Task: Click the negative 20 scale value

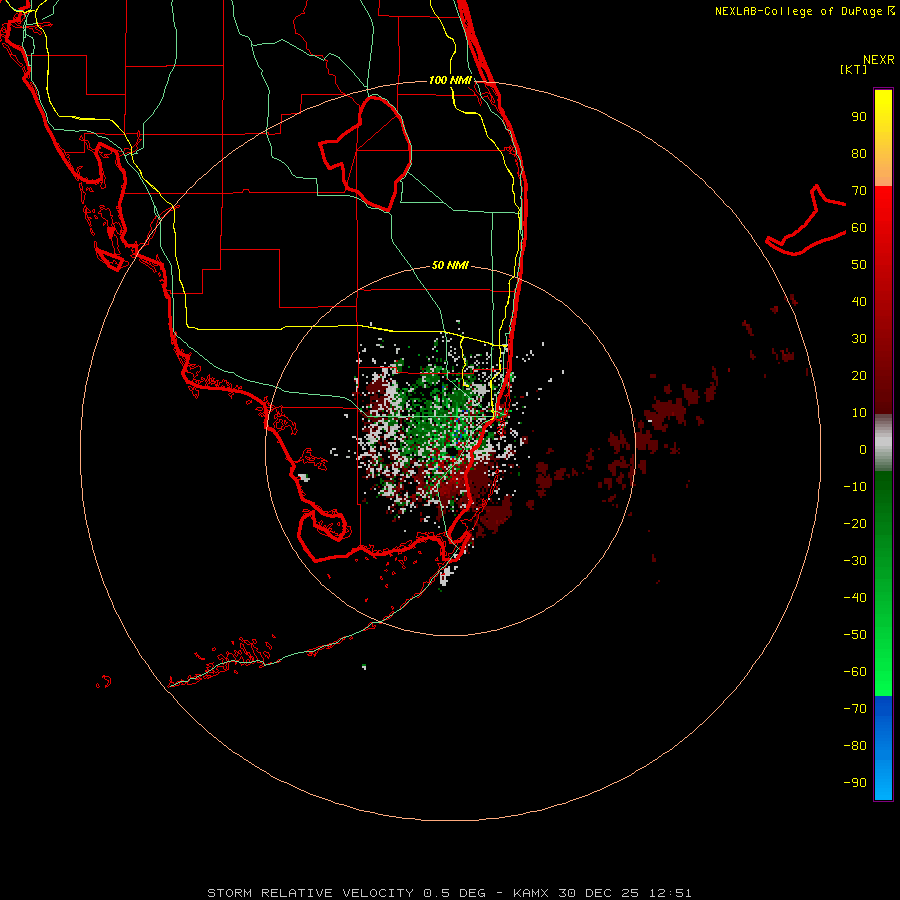Action: pyautogui.click(x=855, y=524)
